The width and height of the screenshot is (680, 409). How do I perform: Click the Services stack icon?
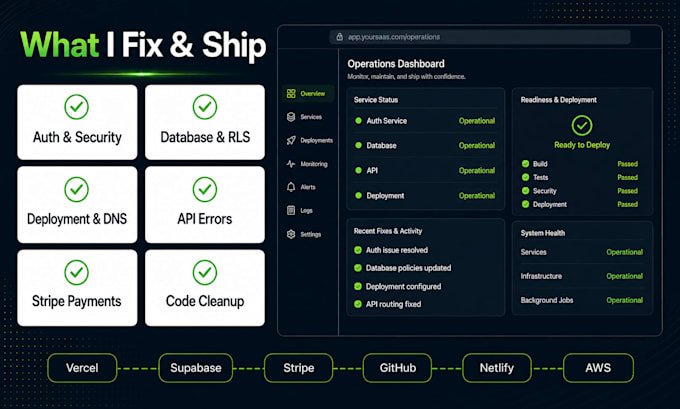tap(291, 117)
